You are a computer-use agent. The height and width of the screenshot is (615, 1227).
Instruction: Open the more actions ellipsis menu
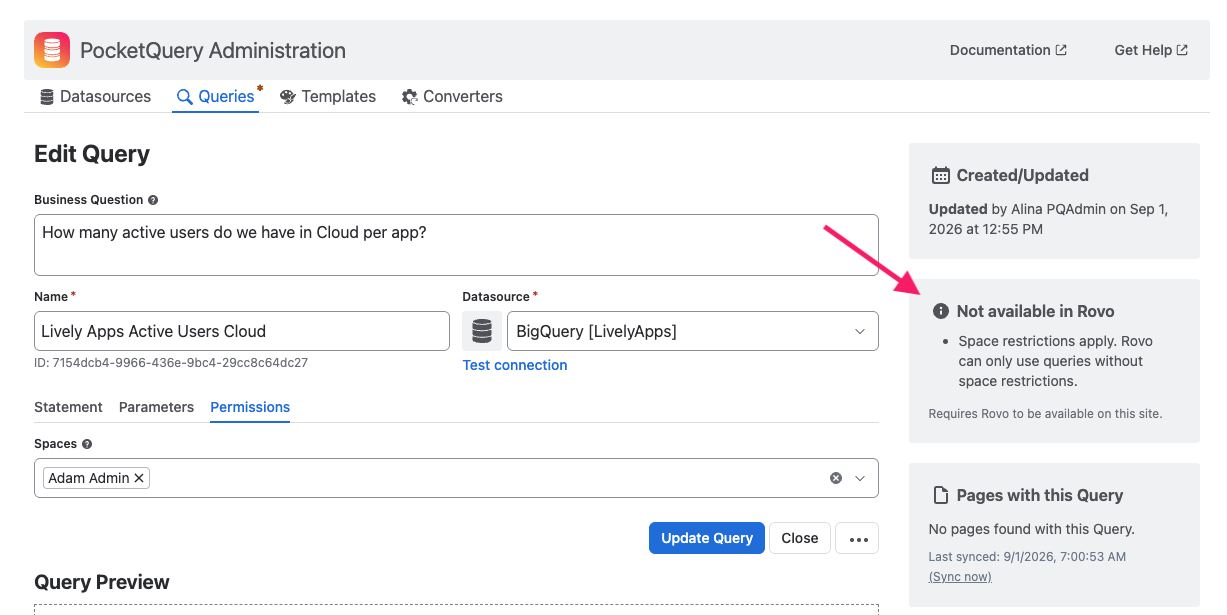857,538
